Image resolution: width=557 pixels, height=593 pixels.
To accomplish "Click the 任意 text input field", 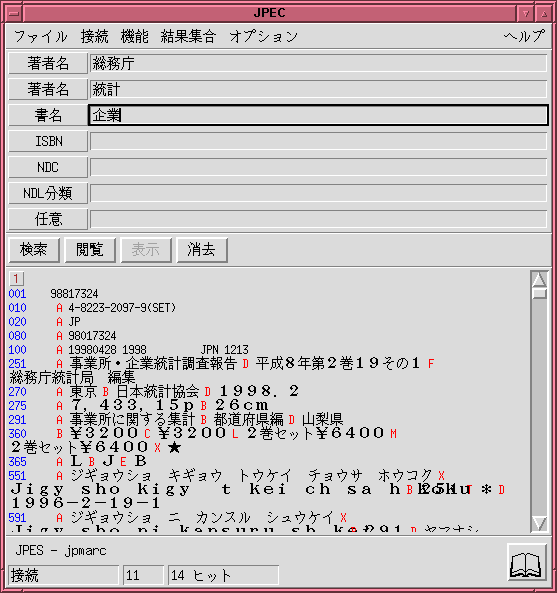I will click(318, 219).
